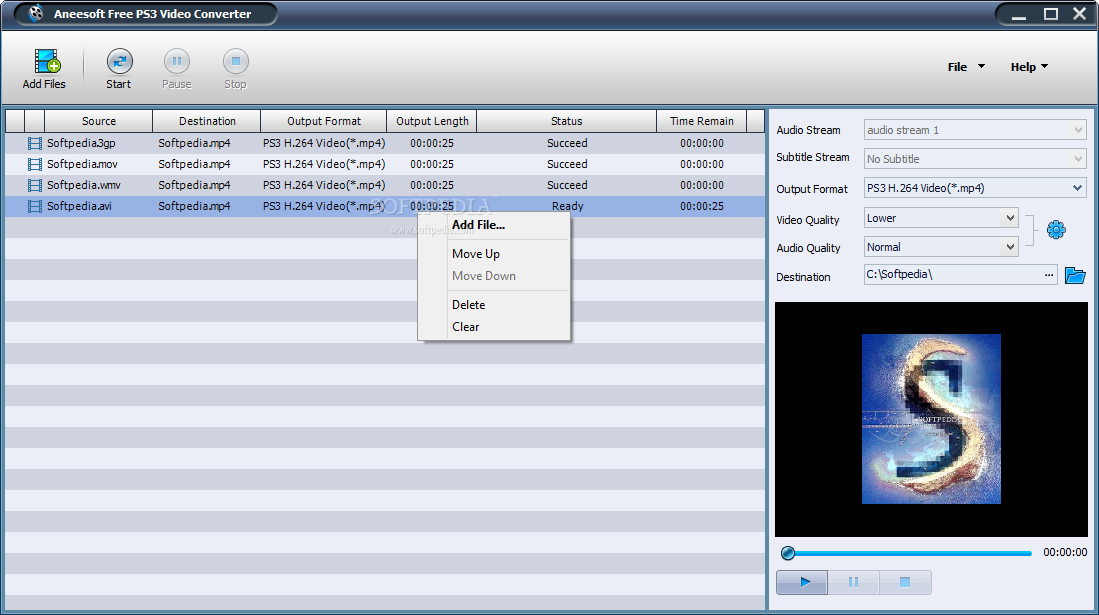Viewport: 1099px width, 615px height.
Task: Sort by the Output Length column header
Action: [432, 121]
